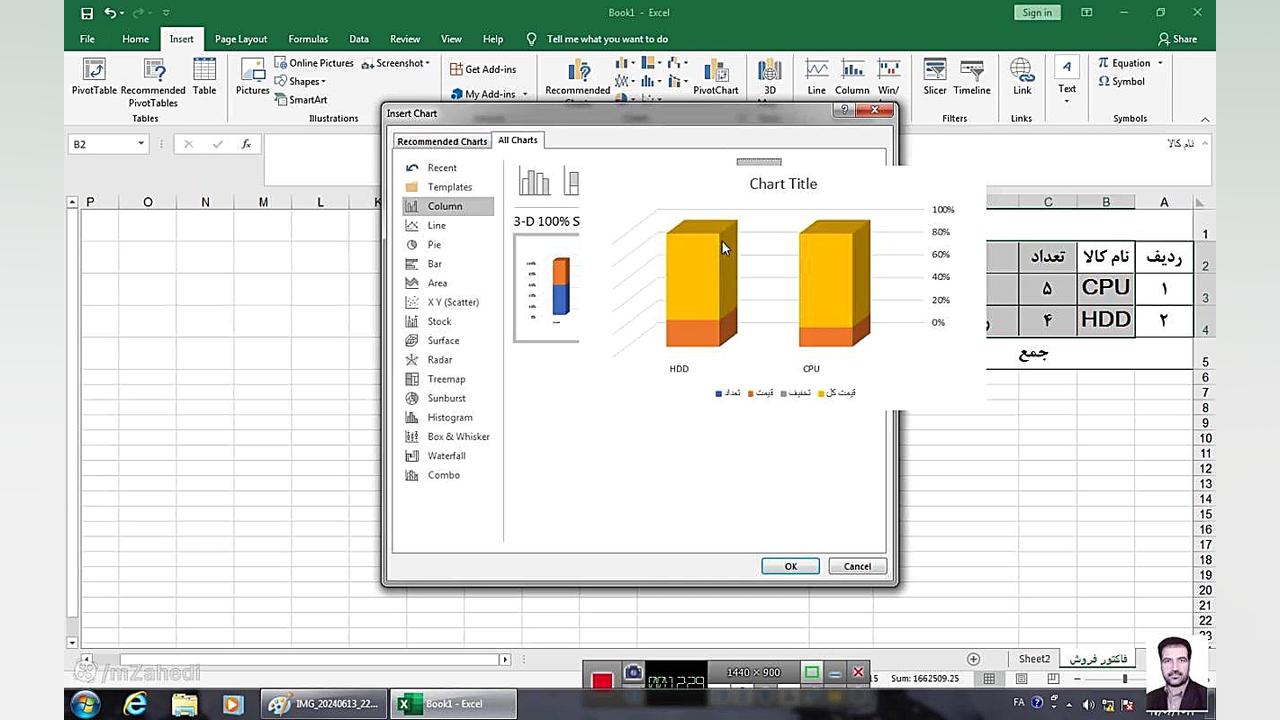Cancel the Insert Chart dialog
The width and height of the screenshot is (1280, 720).
pos(856,565)
